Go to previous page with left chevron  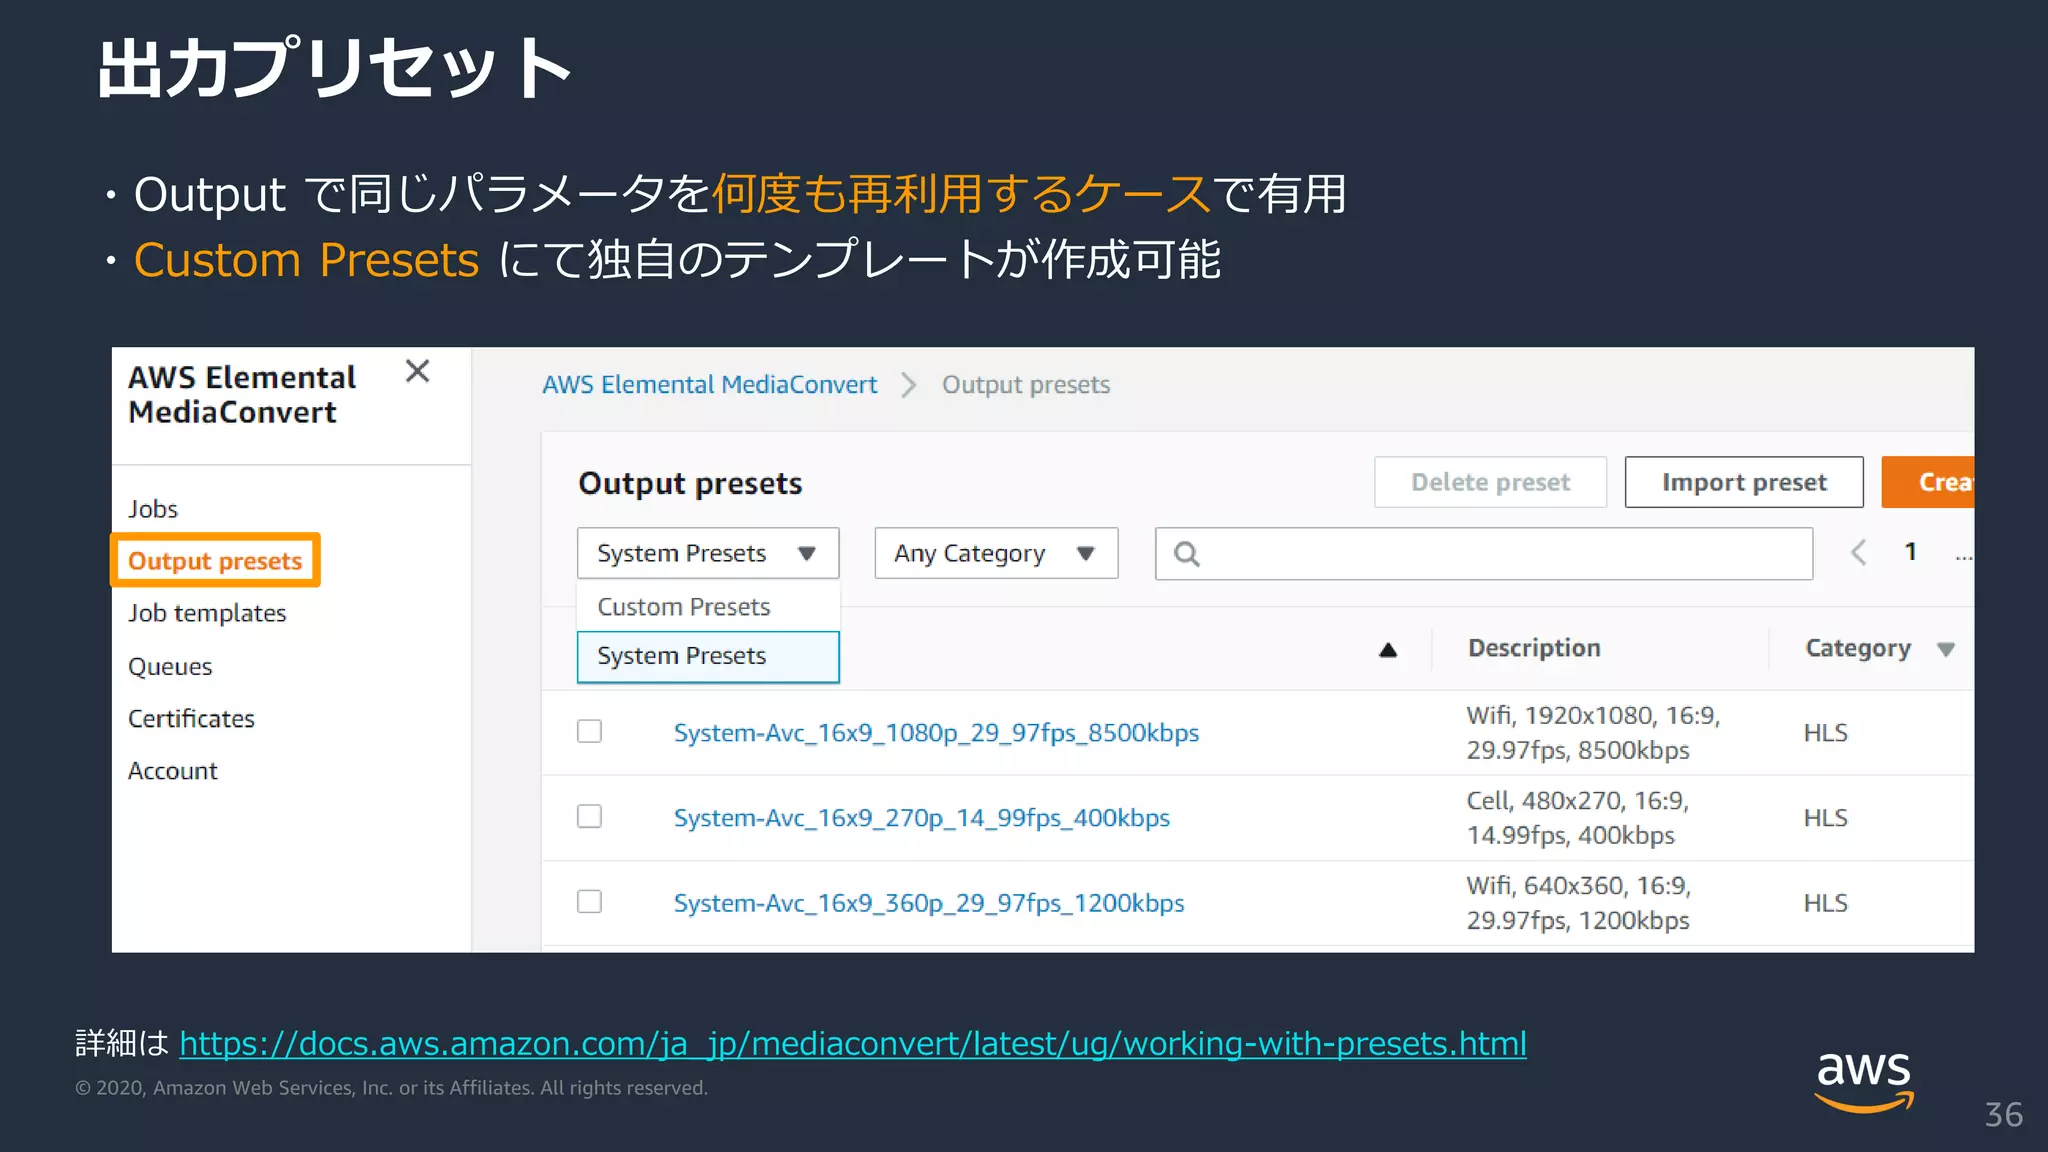click(x=1858, y=552)
